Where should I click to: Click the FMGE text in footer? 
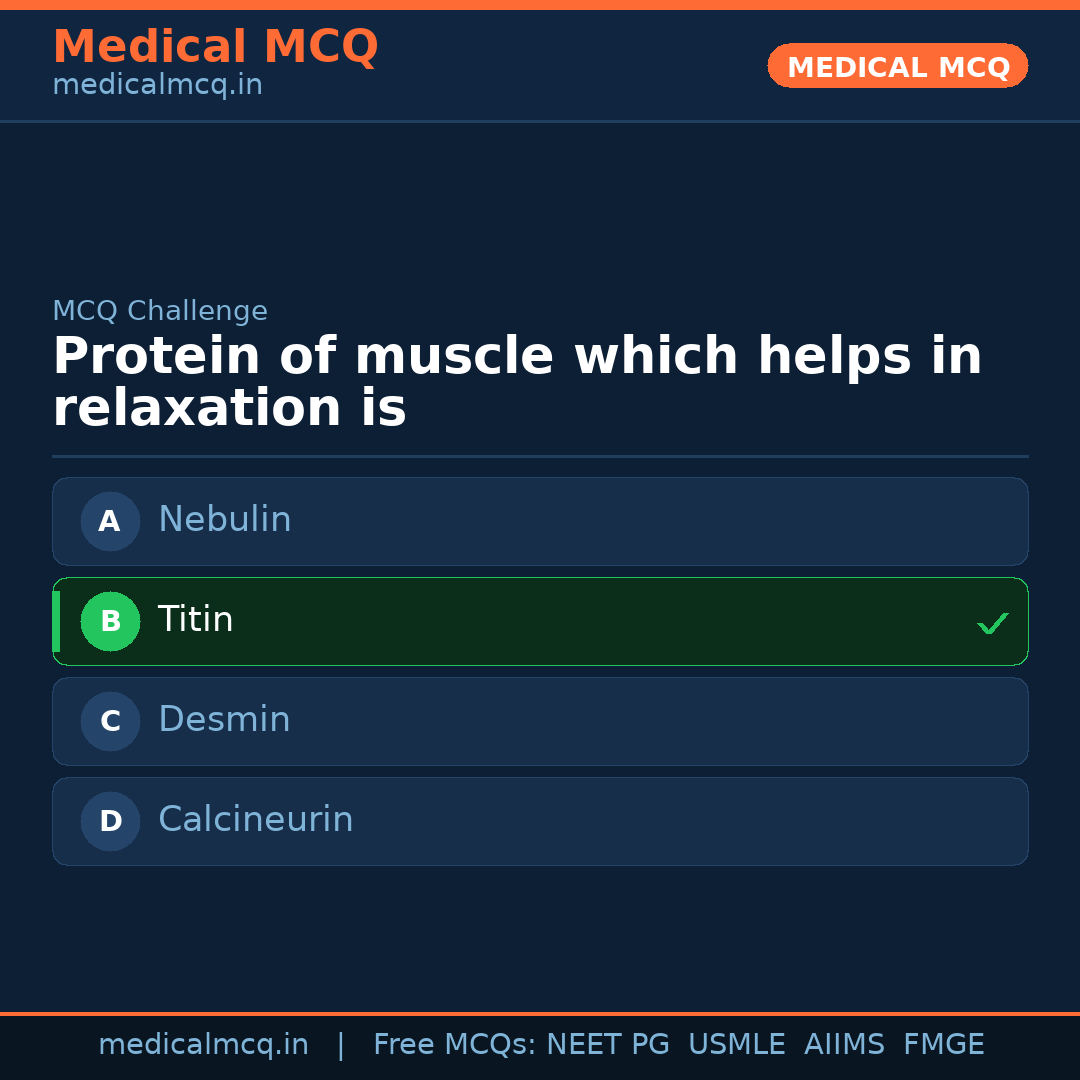[x=943, y=1044]
